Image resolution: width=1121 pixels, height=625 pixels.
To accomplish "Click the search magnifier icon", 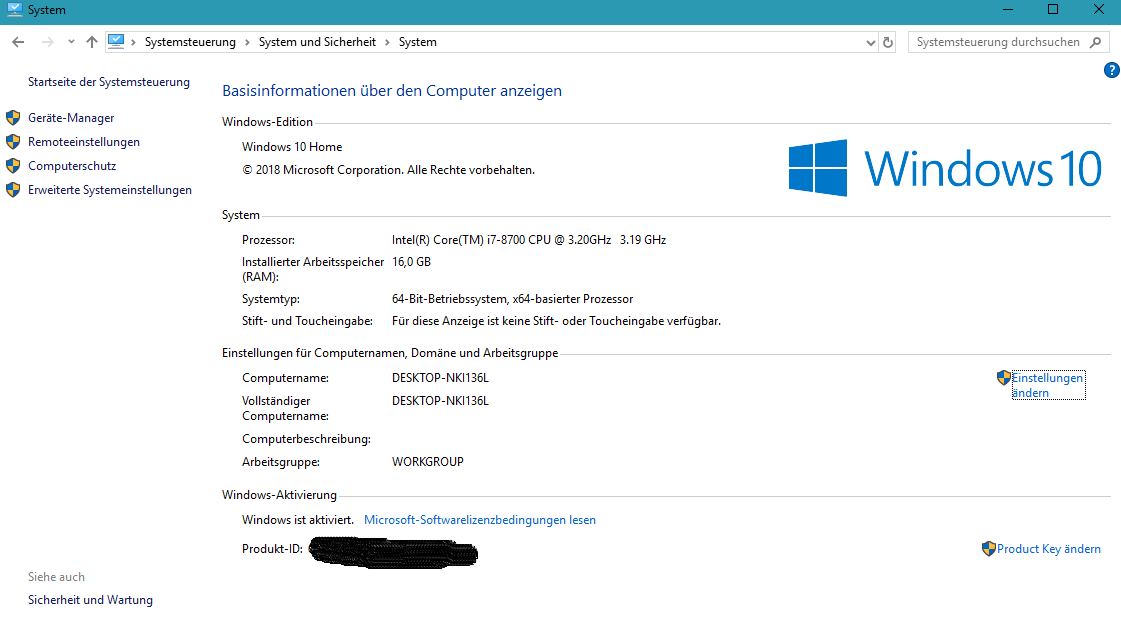I will pos(1095,42).
